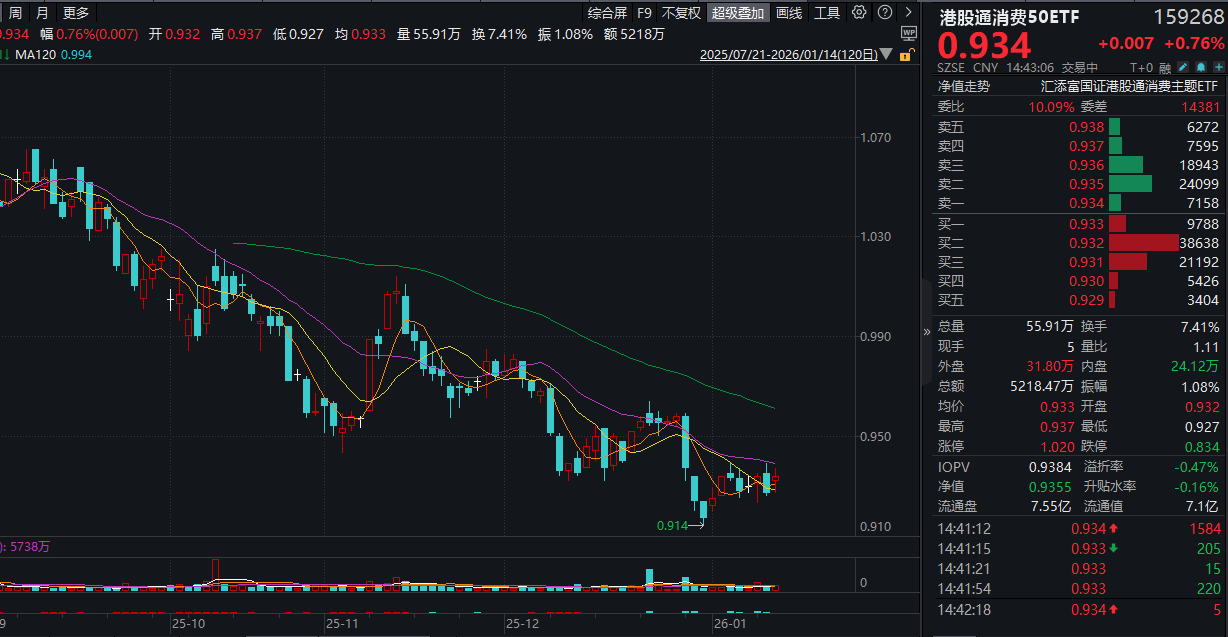This screenshot has height=637, width=1228.
Task: Open 不复权 price adjustment option
Action: click(x=681, y=13)
